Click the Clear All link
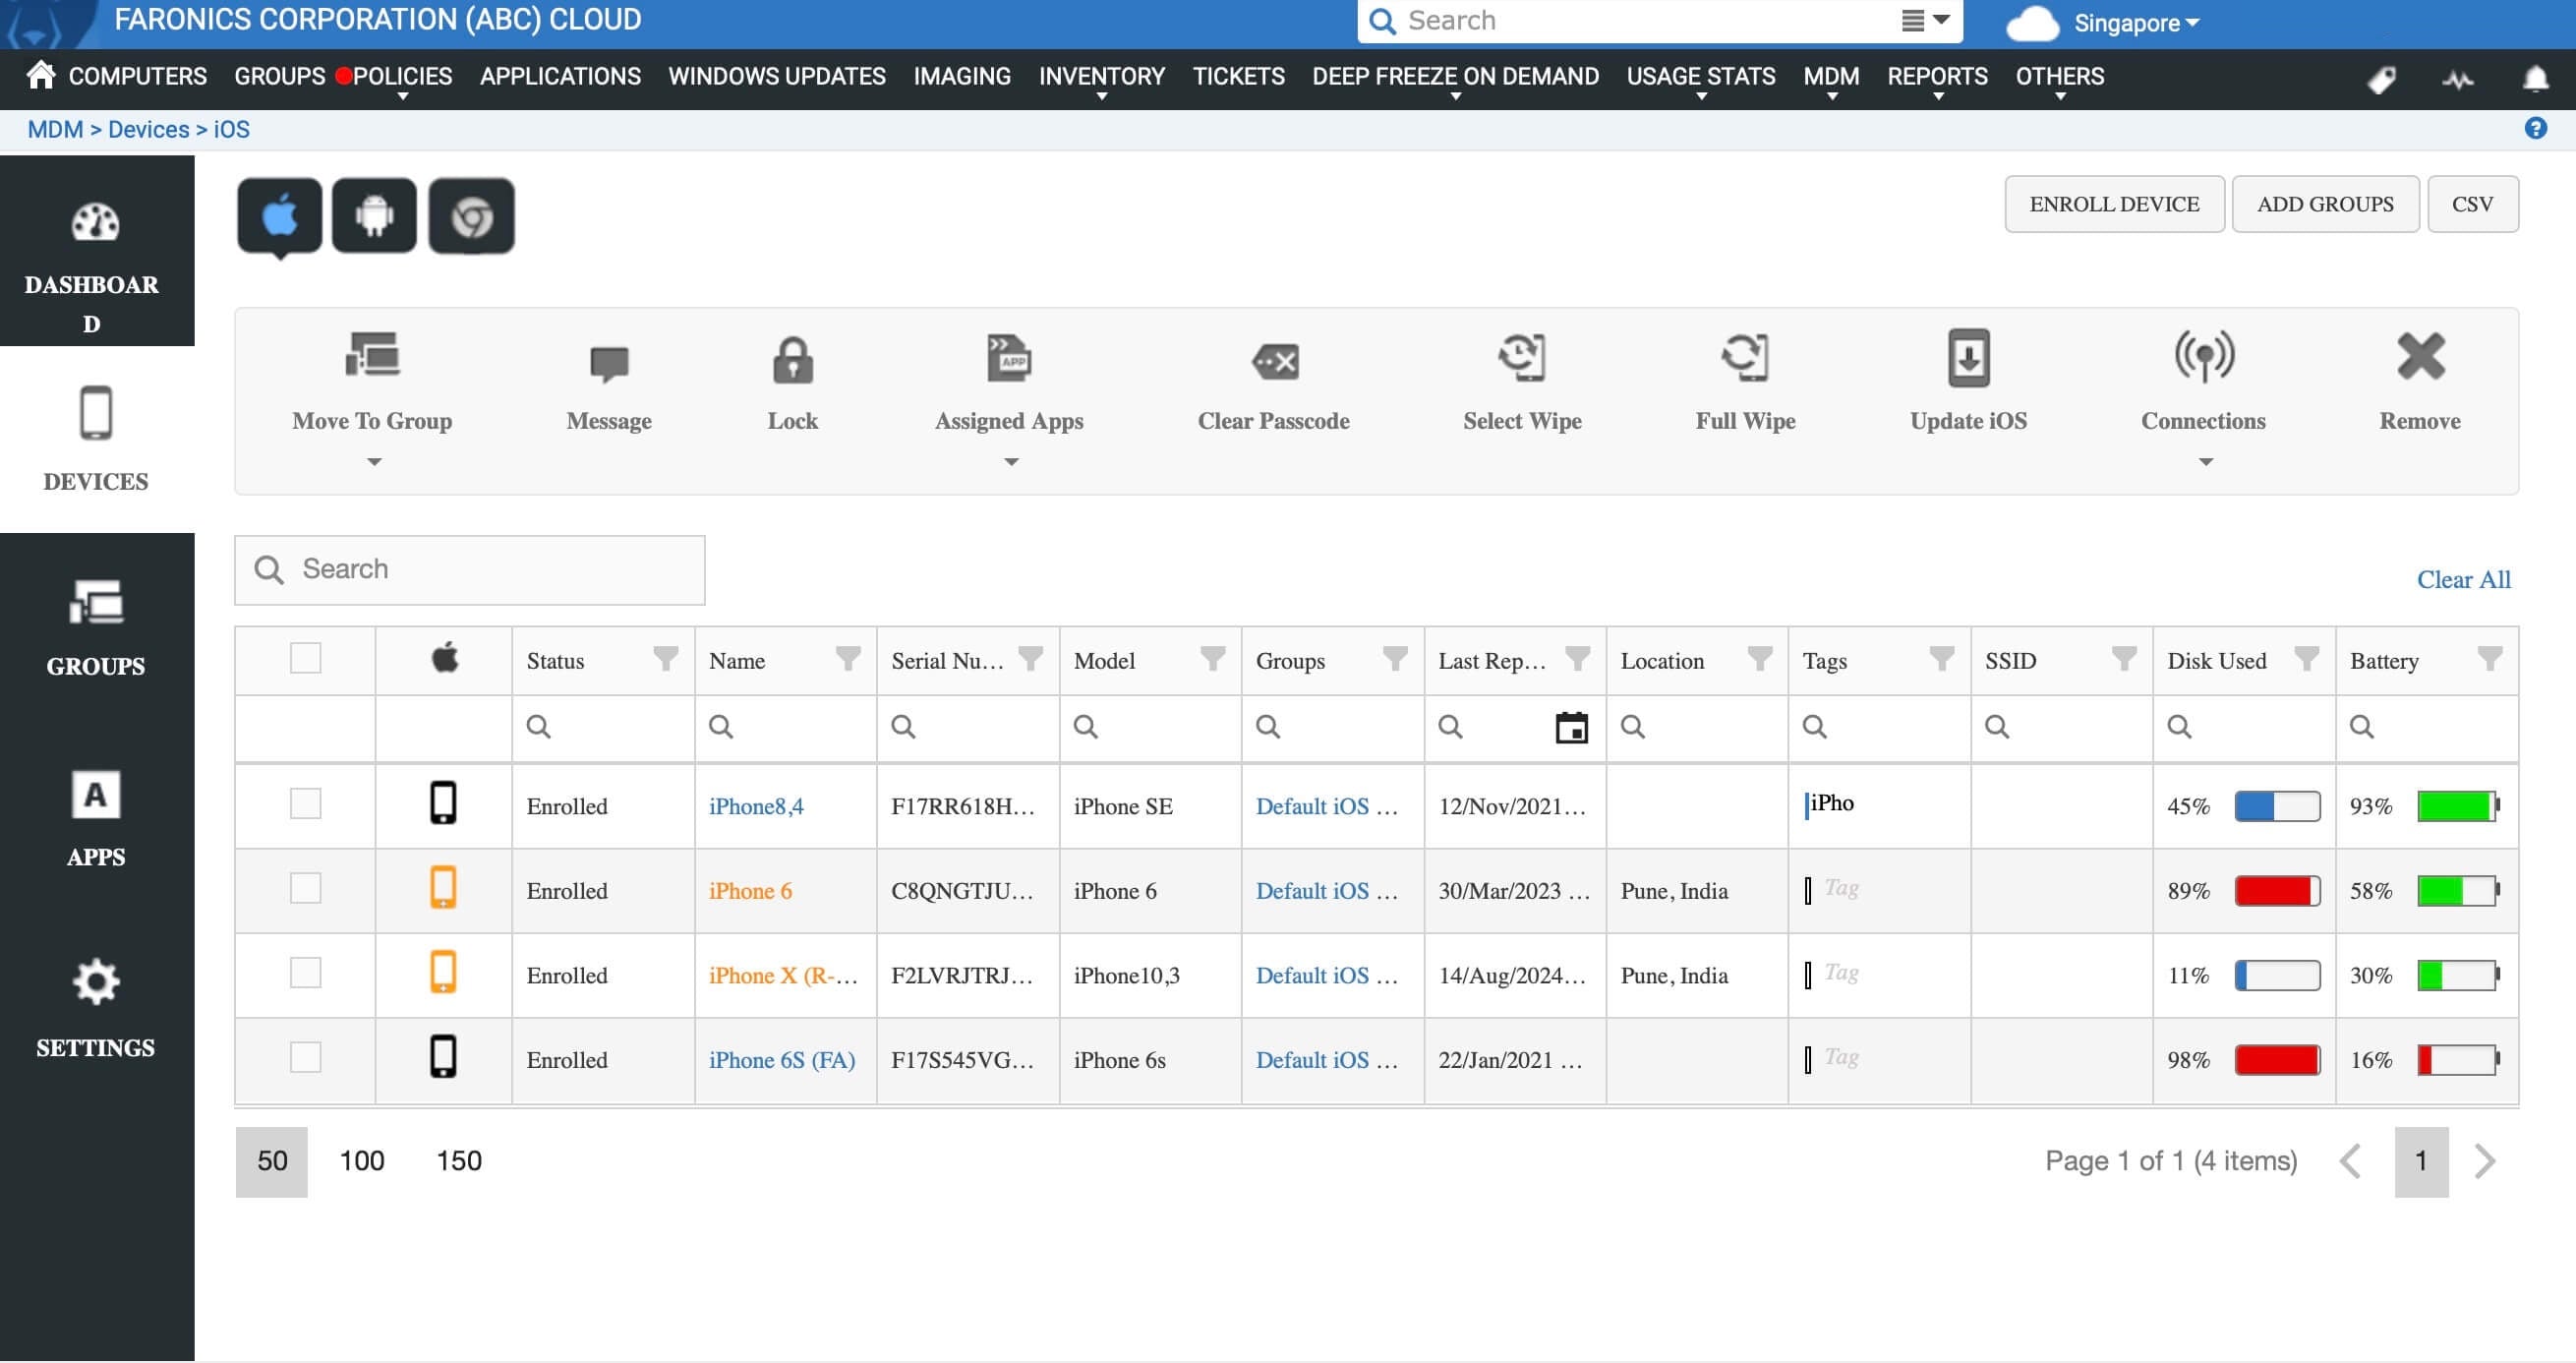Viewport: 2576px width, 1363px height. pos(2463,579)
